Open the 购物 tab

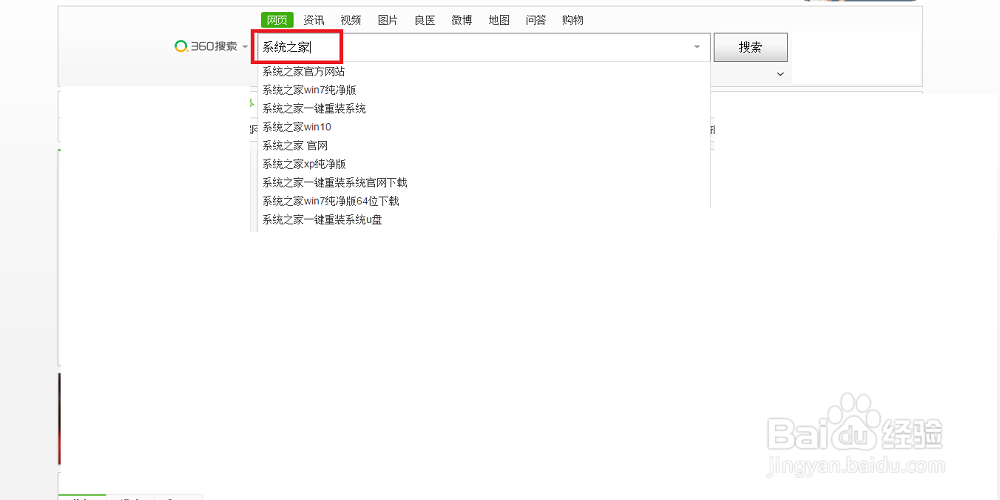click(x=573, y=20)
